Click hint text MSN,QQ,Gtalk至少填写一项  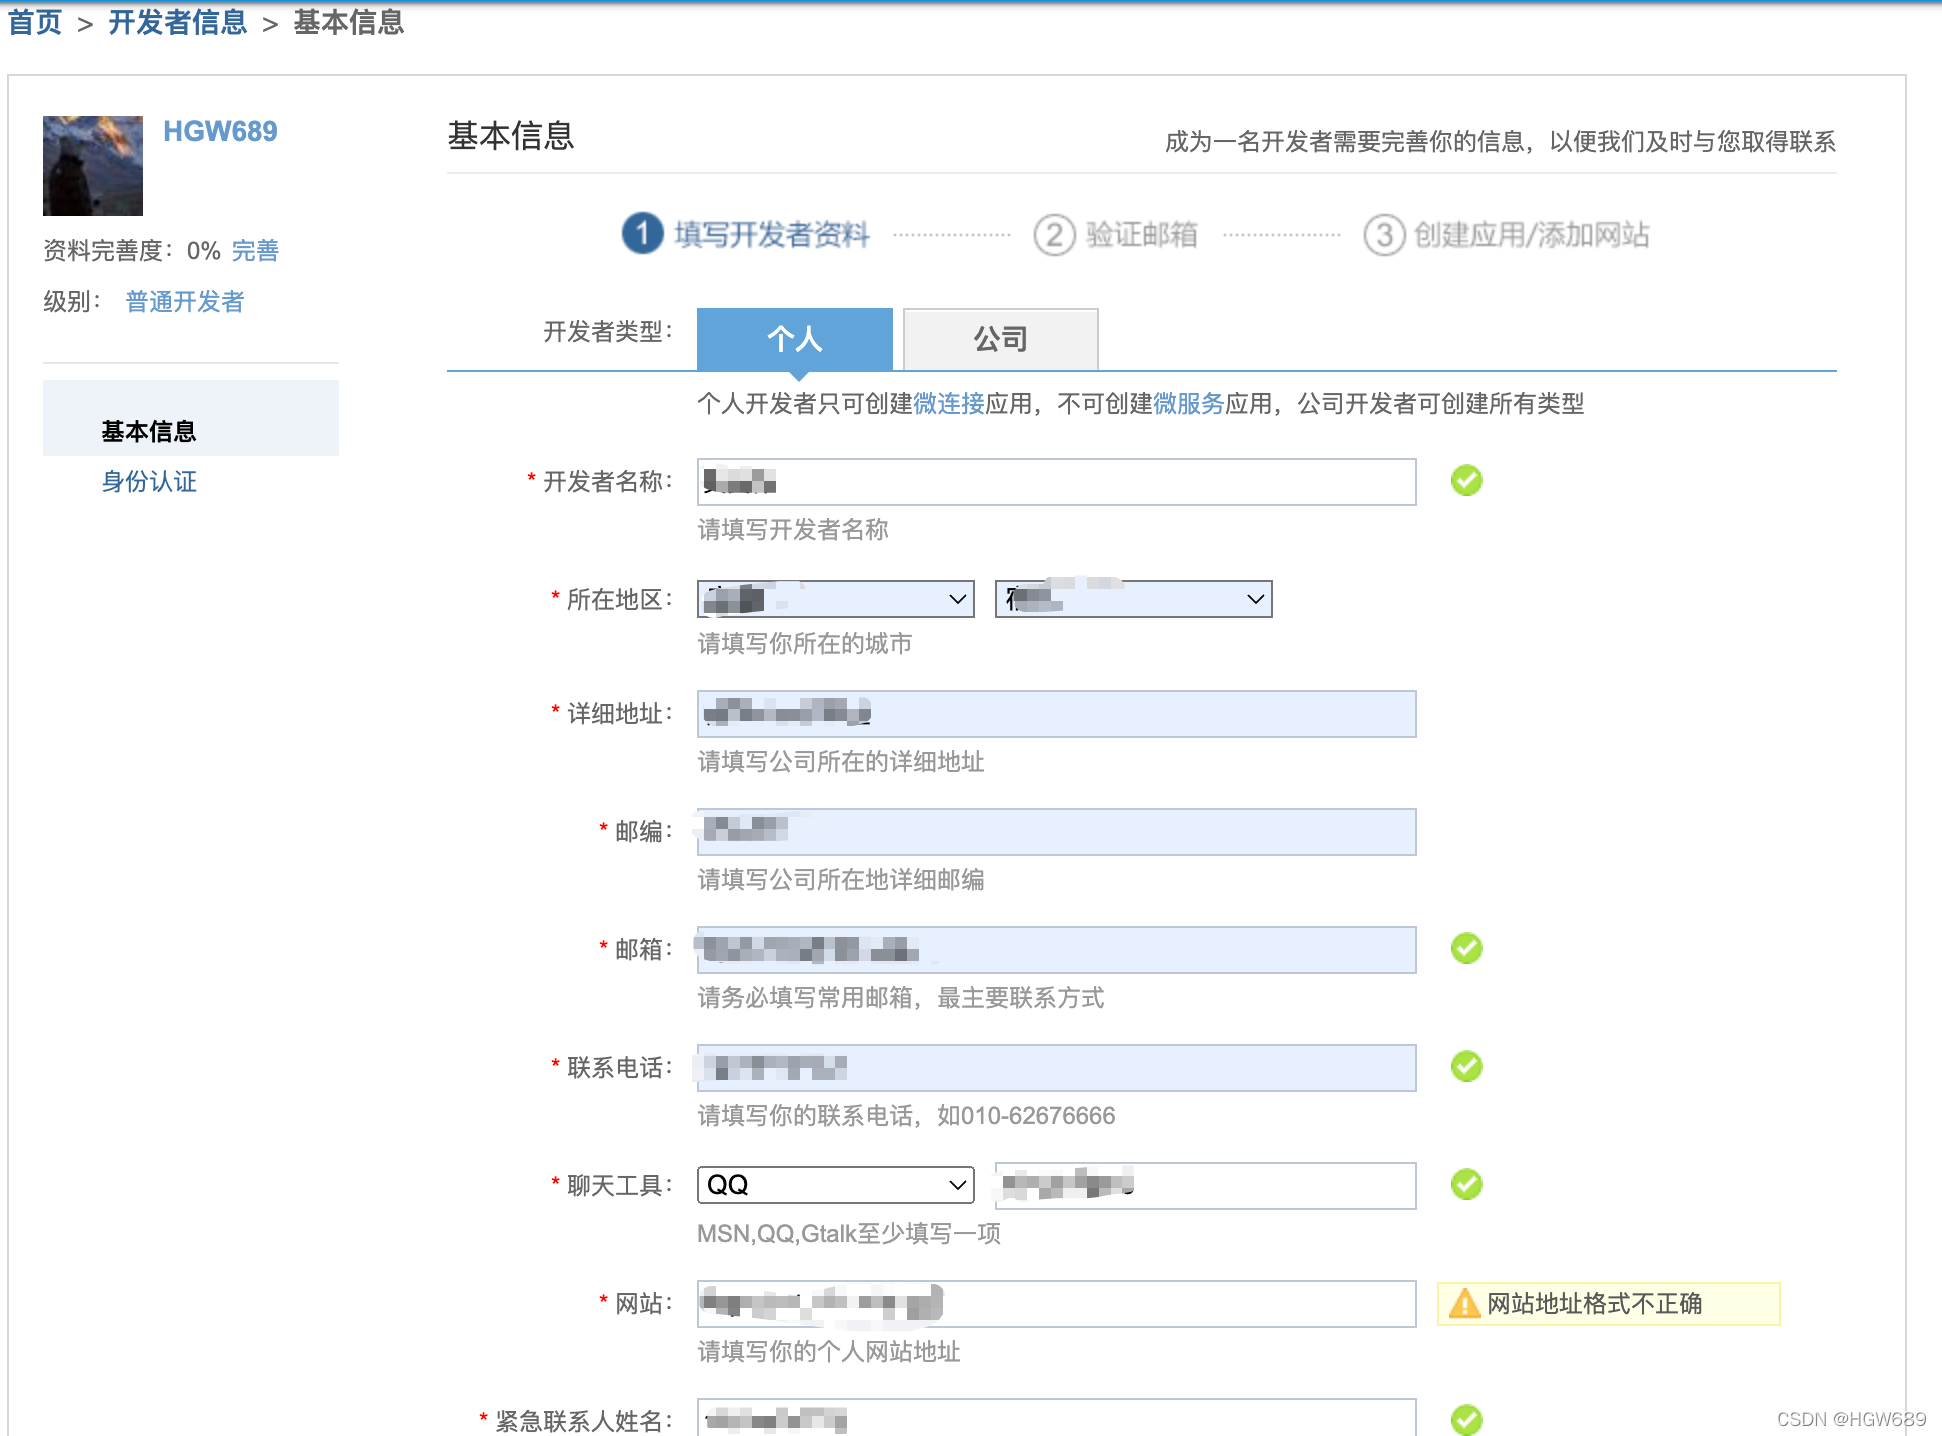tap(849, 1233)
